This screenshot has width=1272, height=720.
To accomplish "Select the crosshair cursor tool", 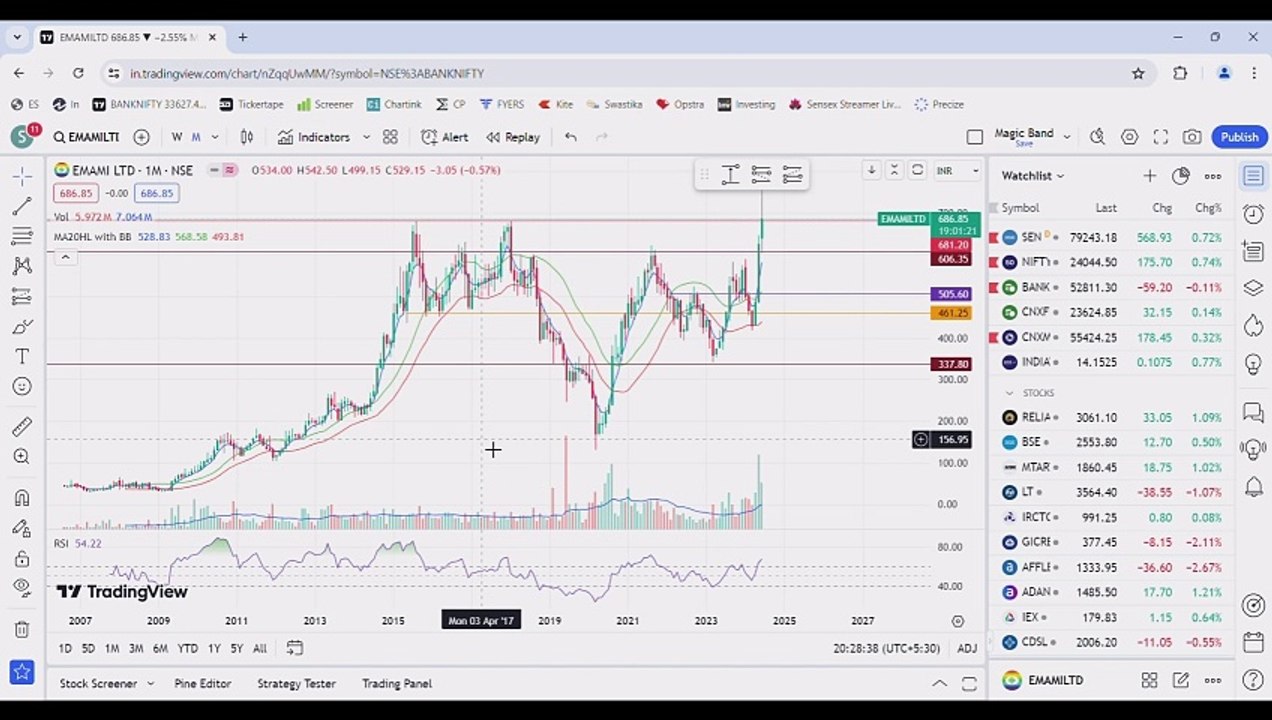I will [21, 177].
